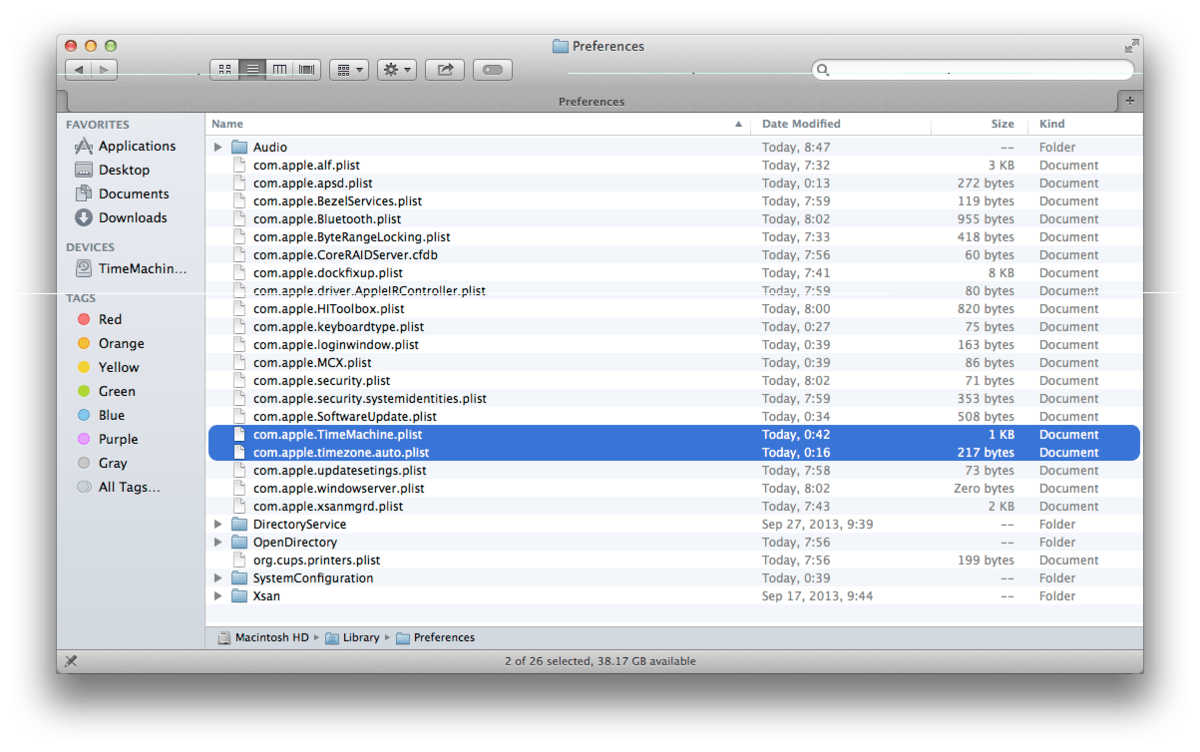Click the Edit Tags toolbar button
The image size is (1200, 752).
click(x=492, y=70)
